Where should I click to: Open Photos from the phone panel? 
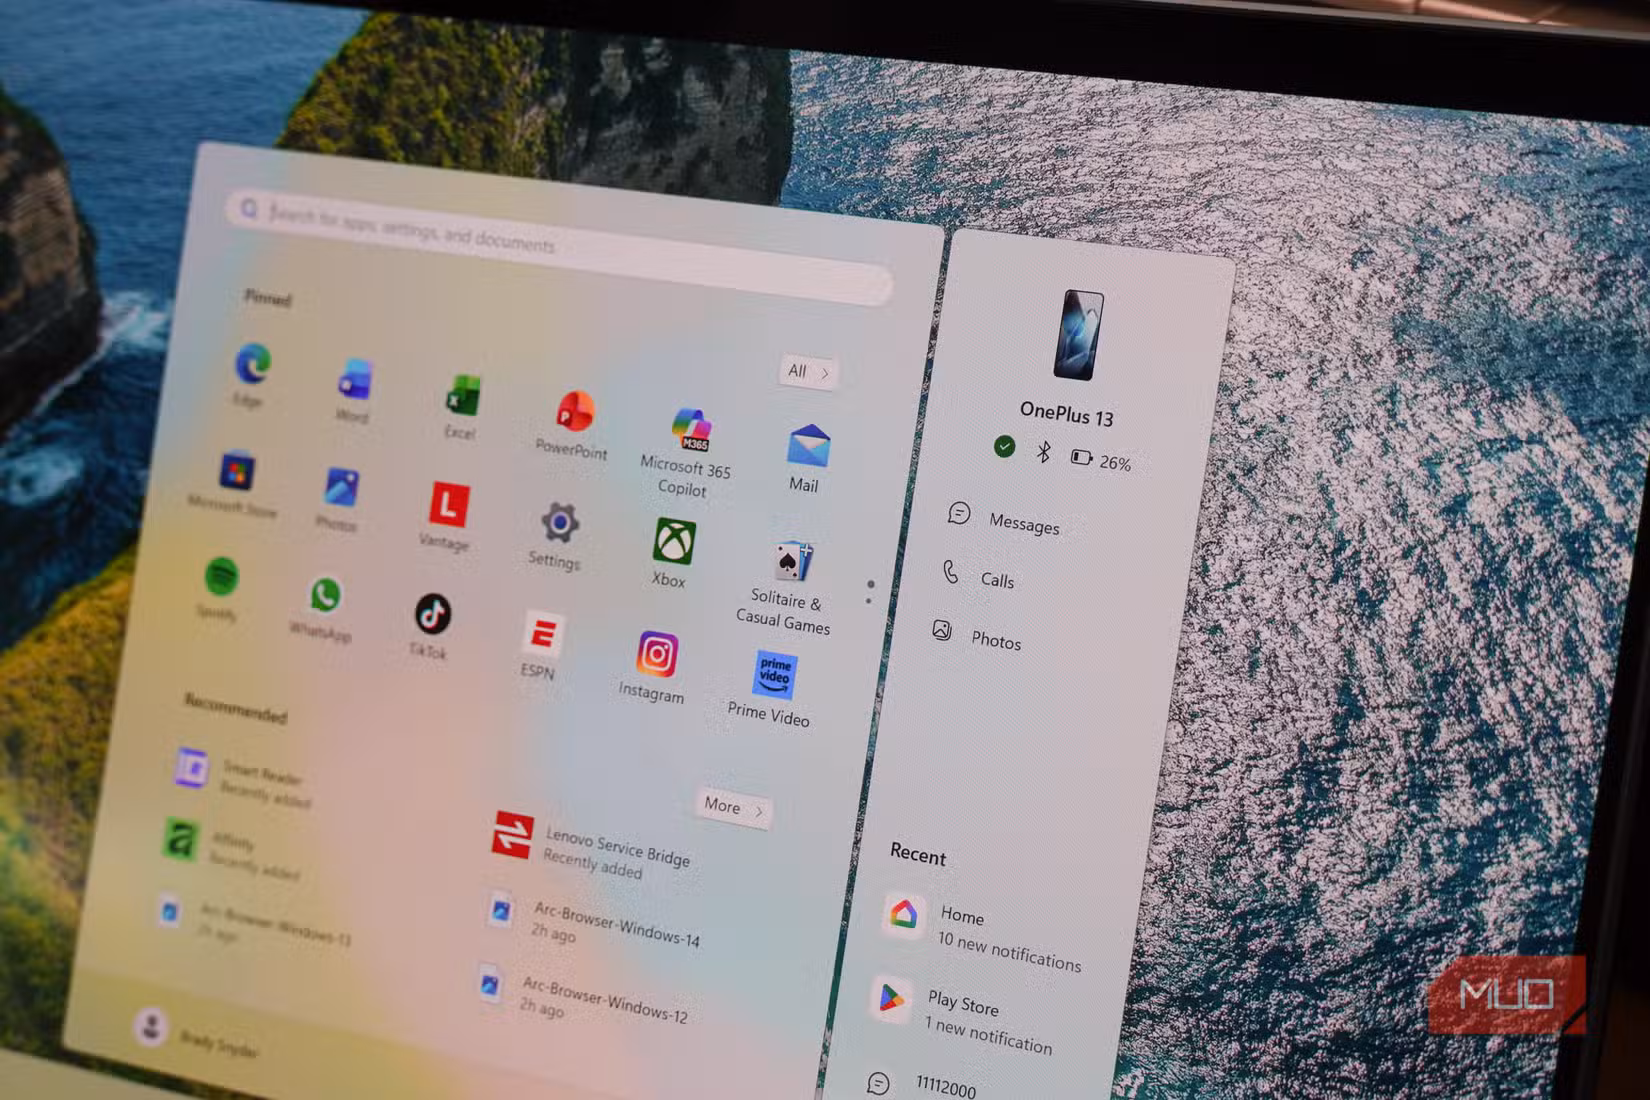point(994,637)
